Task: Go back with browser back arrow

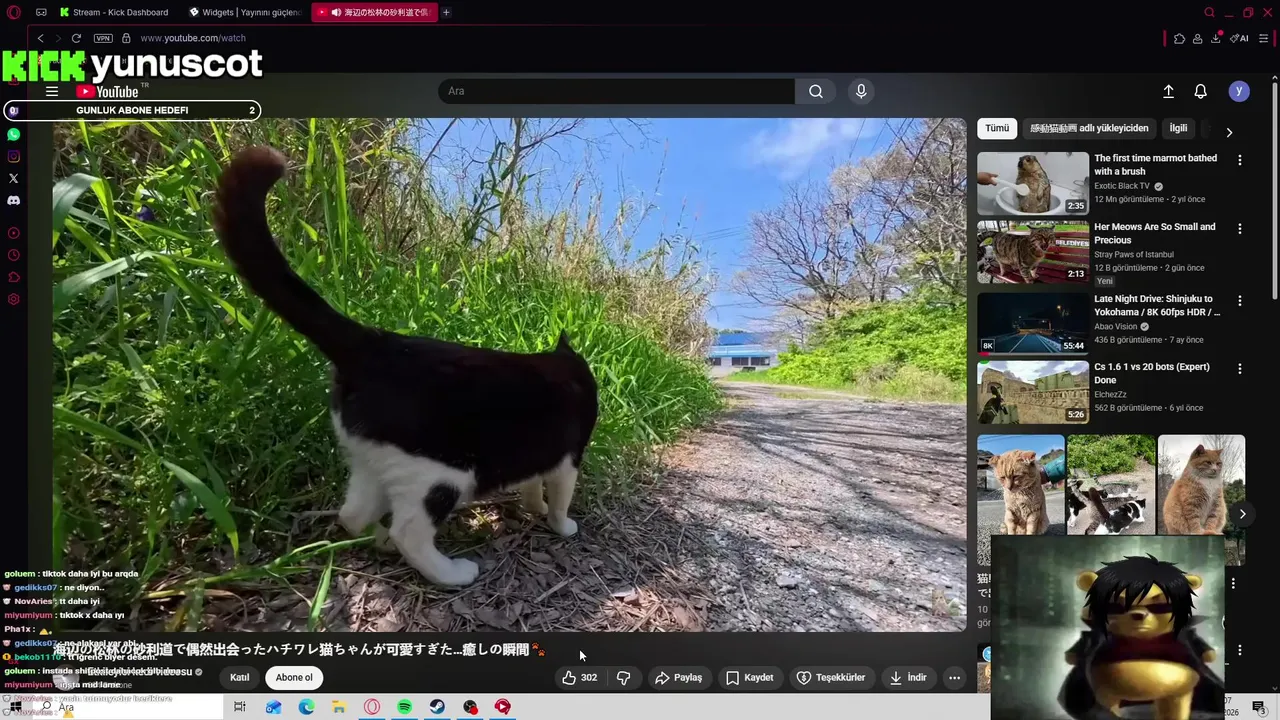Action: click(x=40, y=38)
